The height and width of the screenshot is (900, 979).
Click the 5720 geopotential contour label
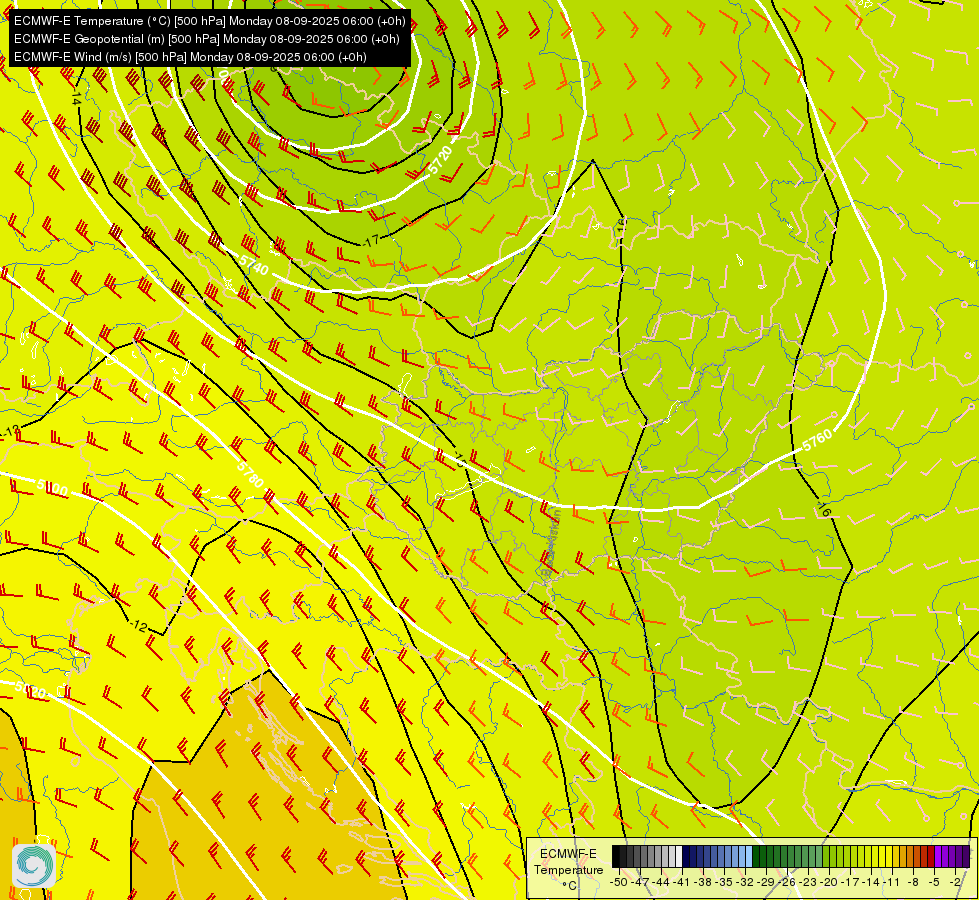tap(440, 160)
